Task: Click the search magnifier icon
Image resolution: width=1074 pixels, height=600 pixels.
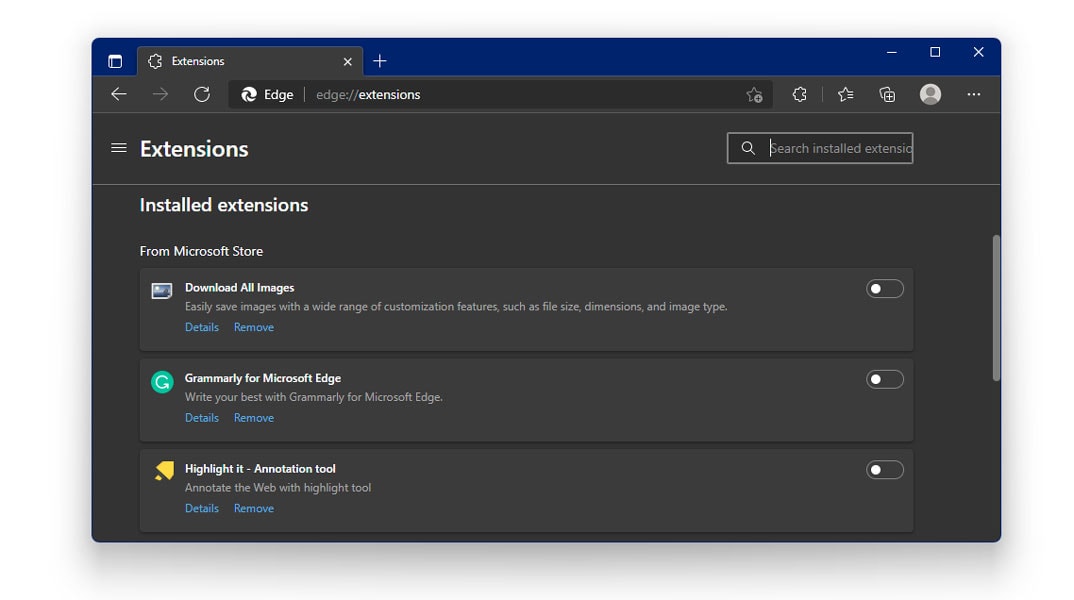Action: point(748,148)
